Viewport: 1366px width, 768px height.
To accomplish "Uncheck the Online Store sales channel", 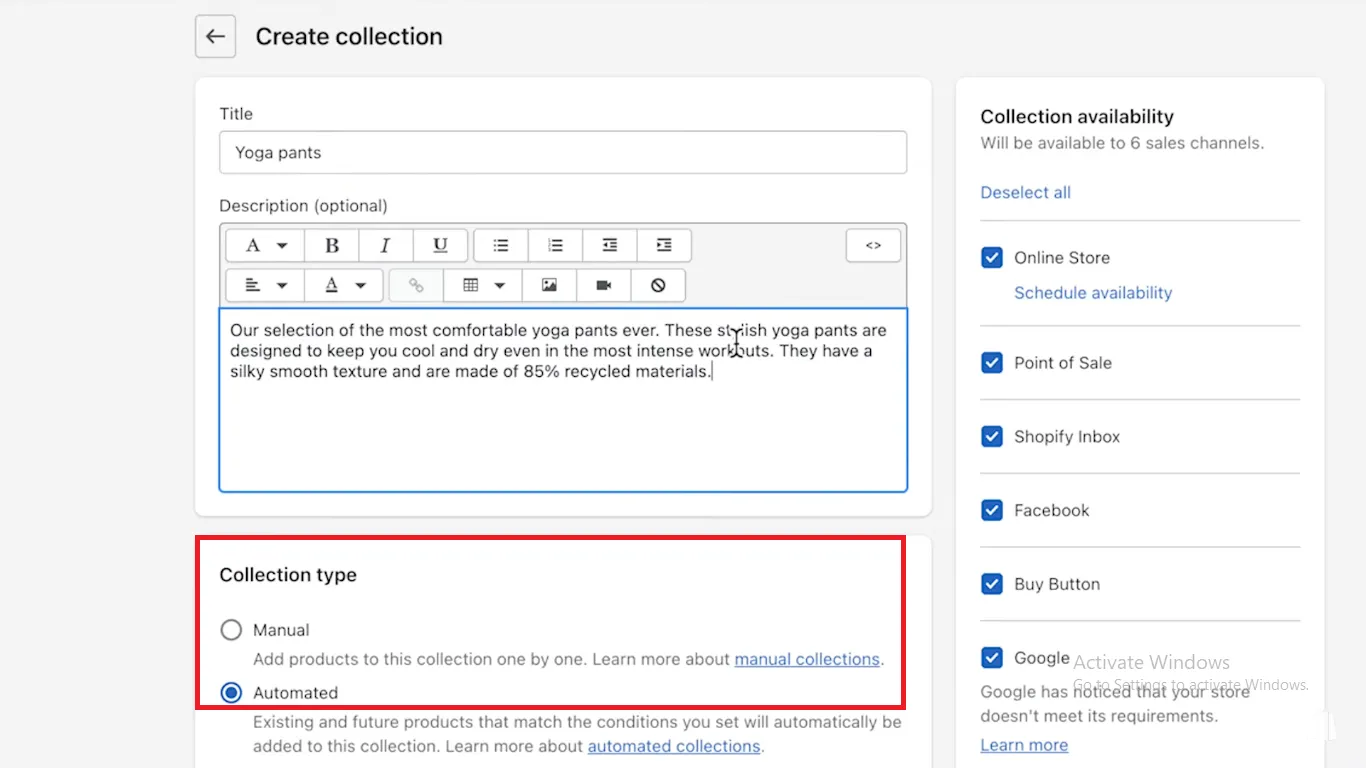I will (x=992, y=258).
